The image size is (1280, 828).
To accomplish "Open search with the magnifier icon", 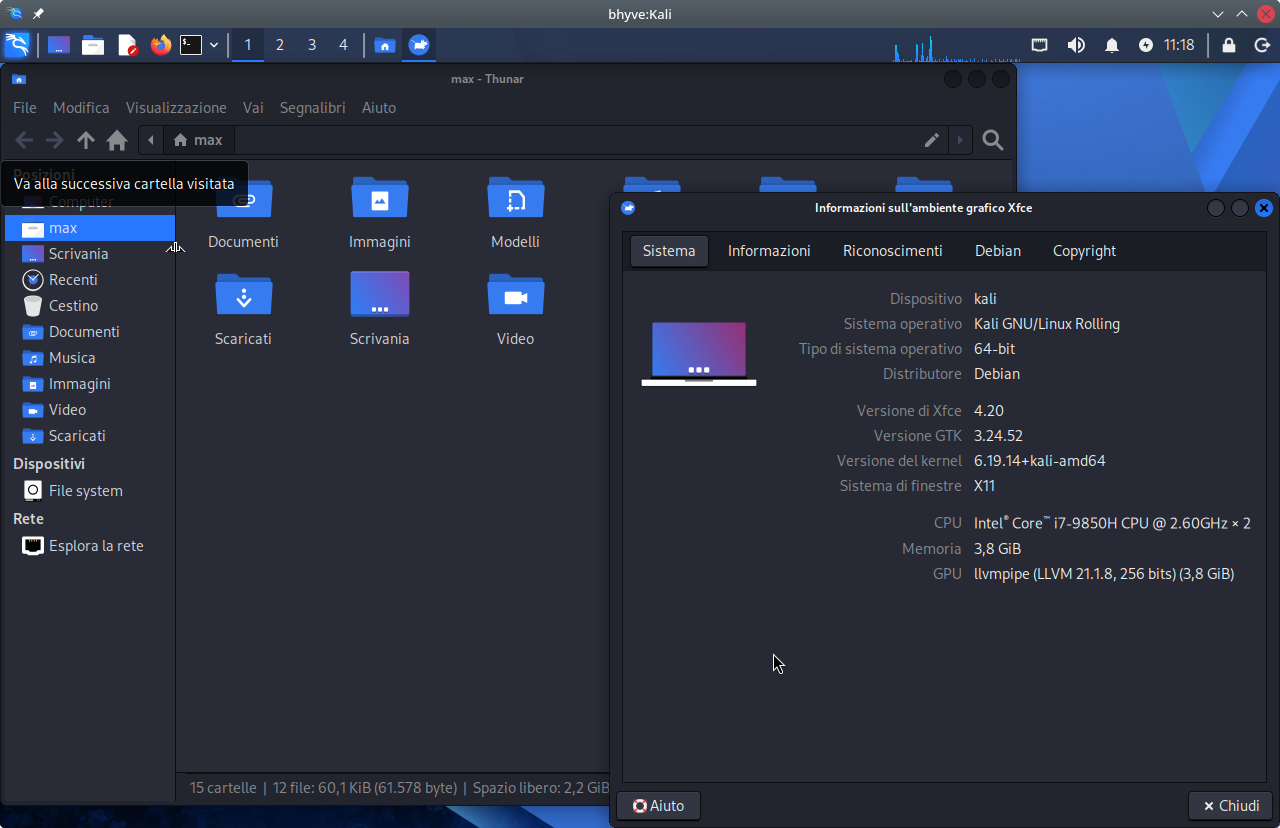I will (x=993, y=140).
